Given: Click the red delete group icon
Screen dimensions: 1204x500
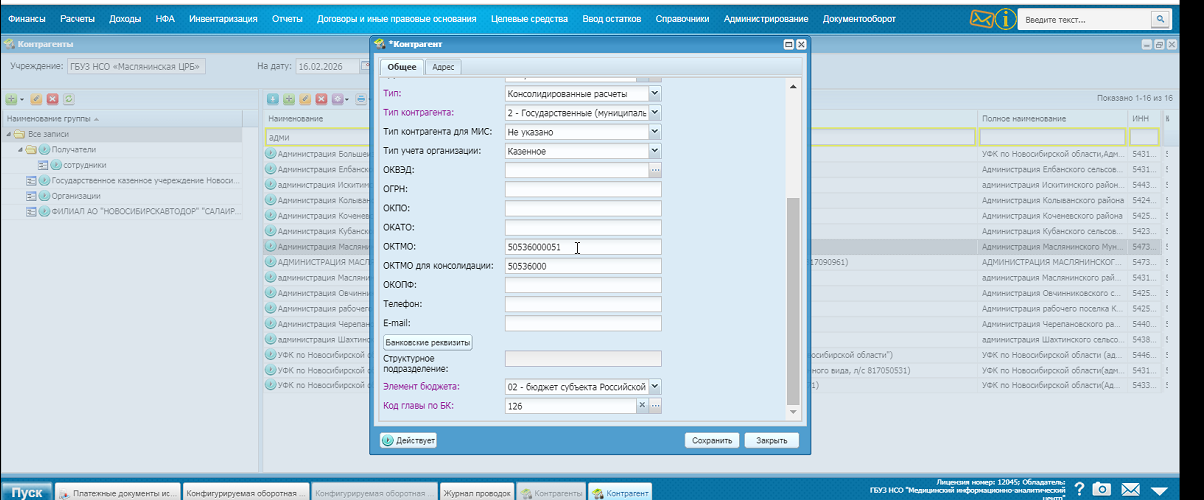Looking at the screenshot, I should pyautogui.click(x=52, y=99).
